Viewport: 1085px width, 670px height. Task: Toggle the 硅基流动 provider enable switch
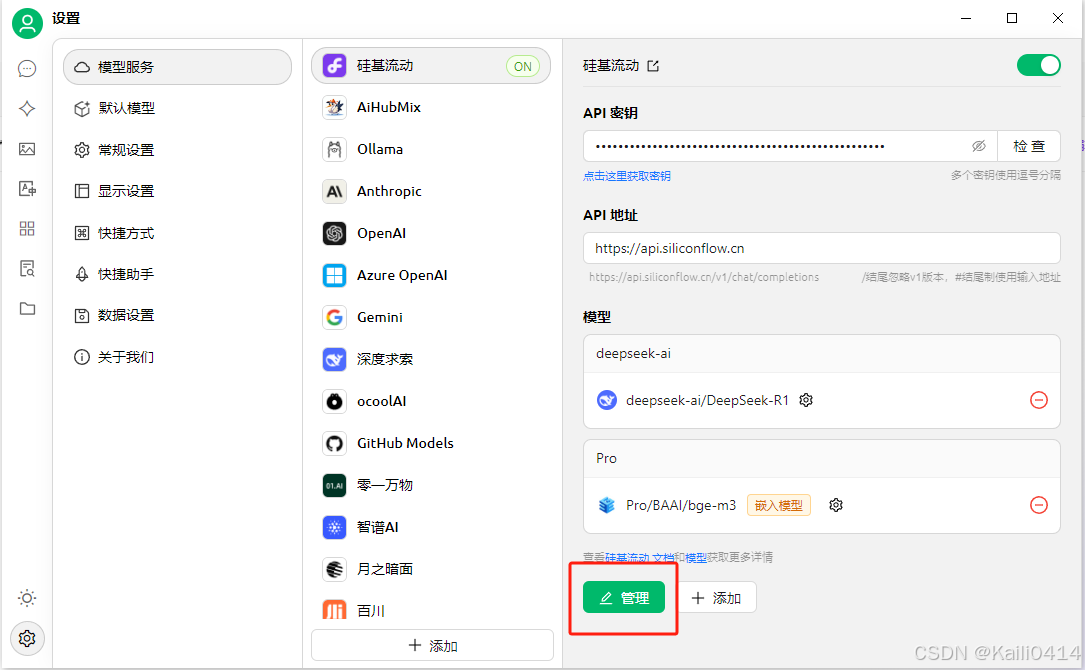[x=1038, y=65]
